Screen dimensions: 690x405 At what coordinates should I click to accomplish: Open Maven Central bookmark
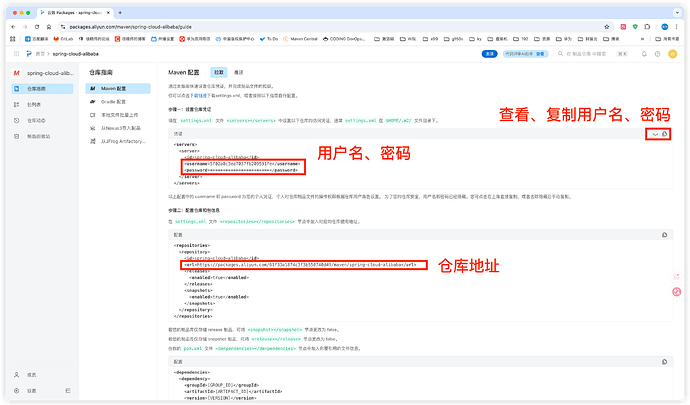coord(301,39)
